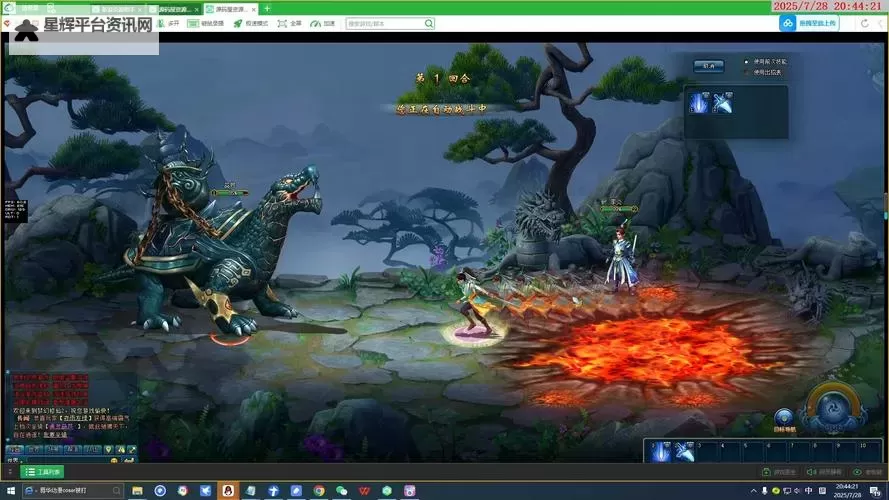Click the magnifier icon in search box
The image size is (889, 500).
point(429,23)
